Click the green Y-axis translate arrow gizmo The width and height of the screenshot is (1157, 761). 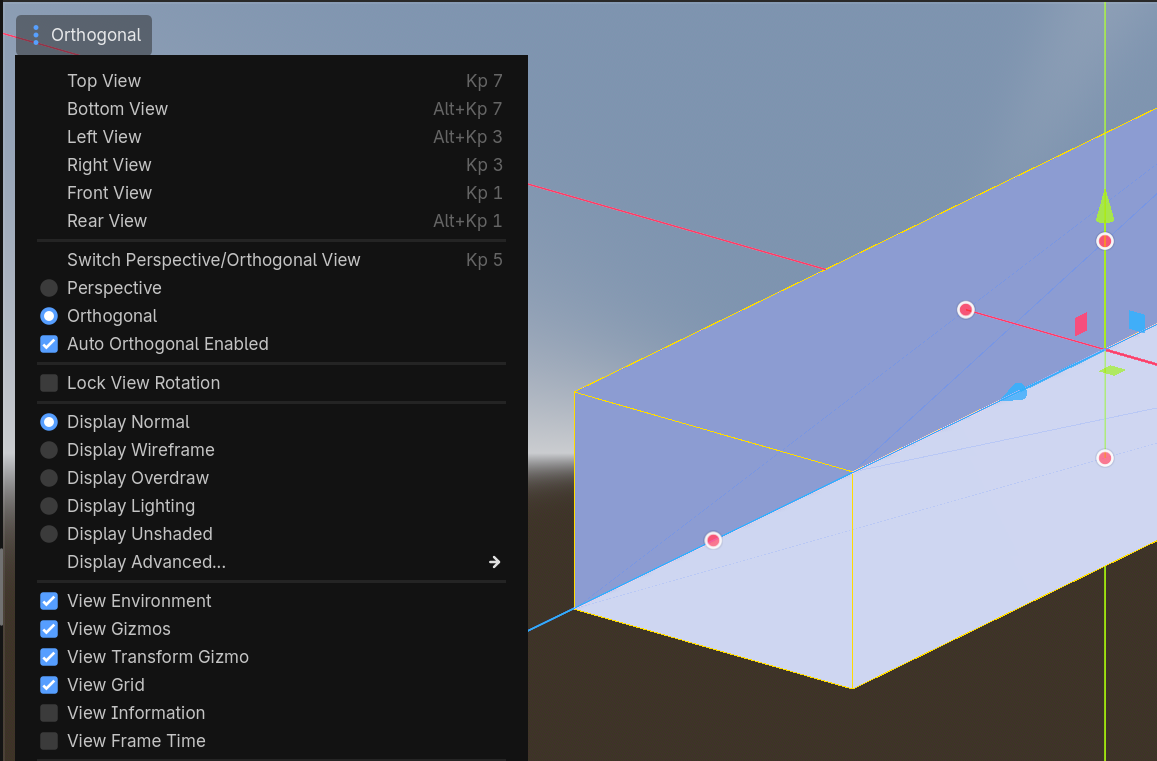(x=1105, y=207)
